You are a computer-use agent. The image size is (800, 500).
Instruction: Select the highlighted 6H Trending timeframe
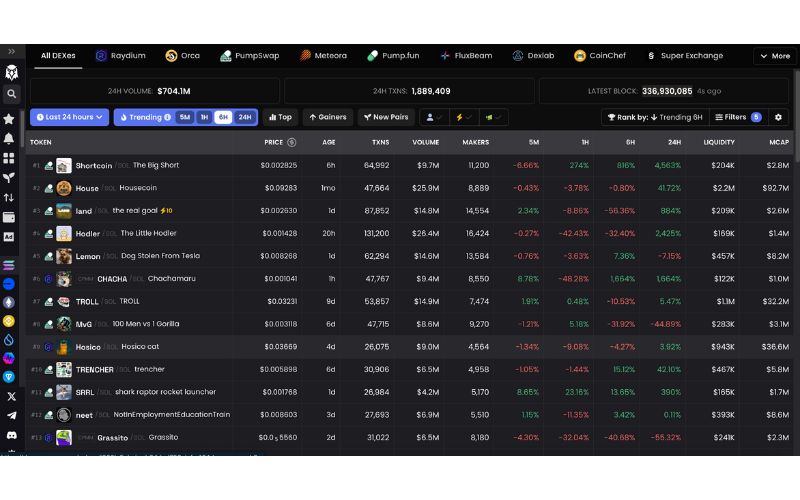click(x=223, y=117)
